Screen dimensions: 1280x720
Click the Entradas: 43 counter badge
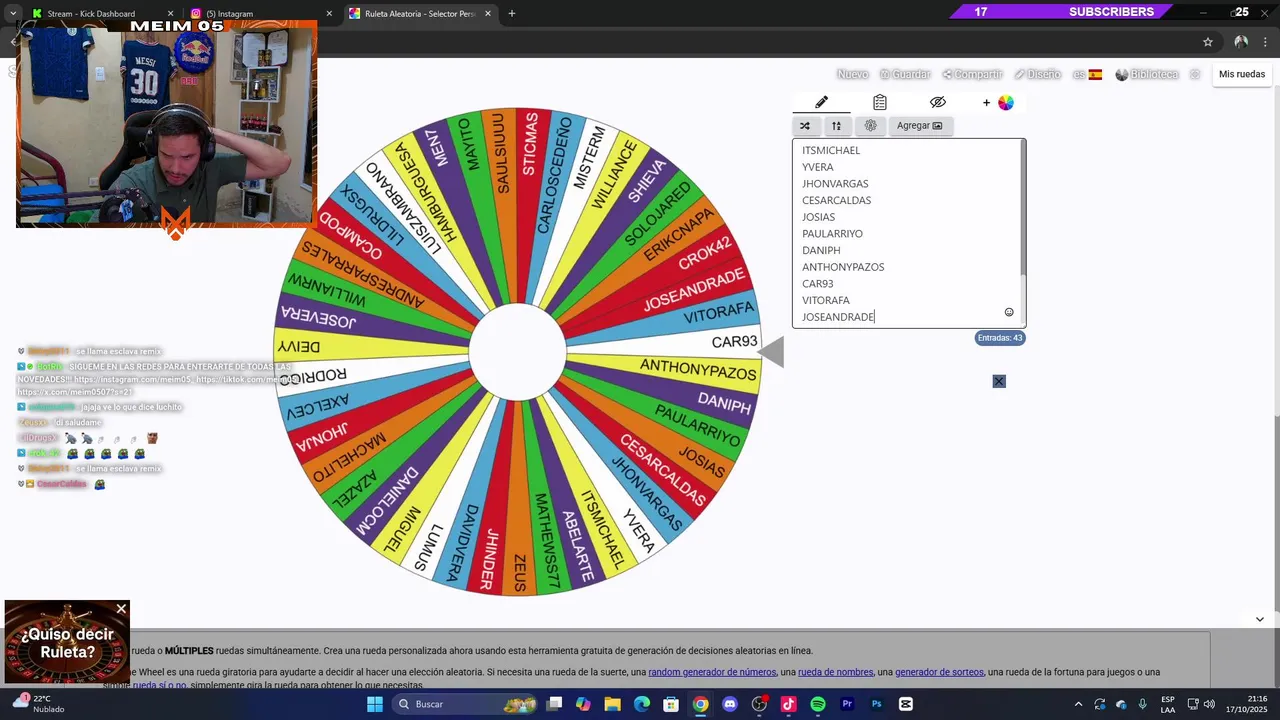(x=1000, y=338)
